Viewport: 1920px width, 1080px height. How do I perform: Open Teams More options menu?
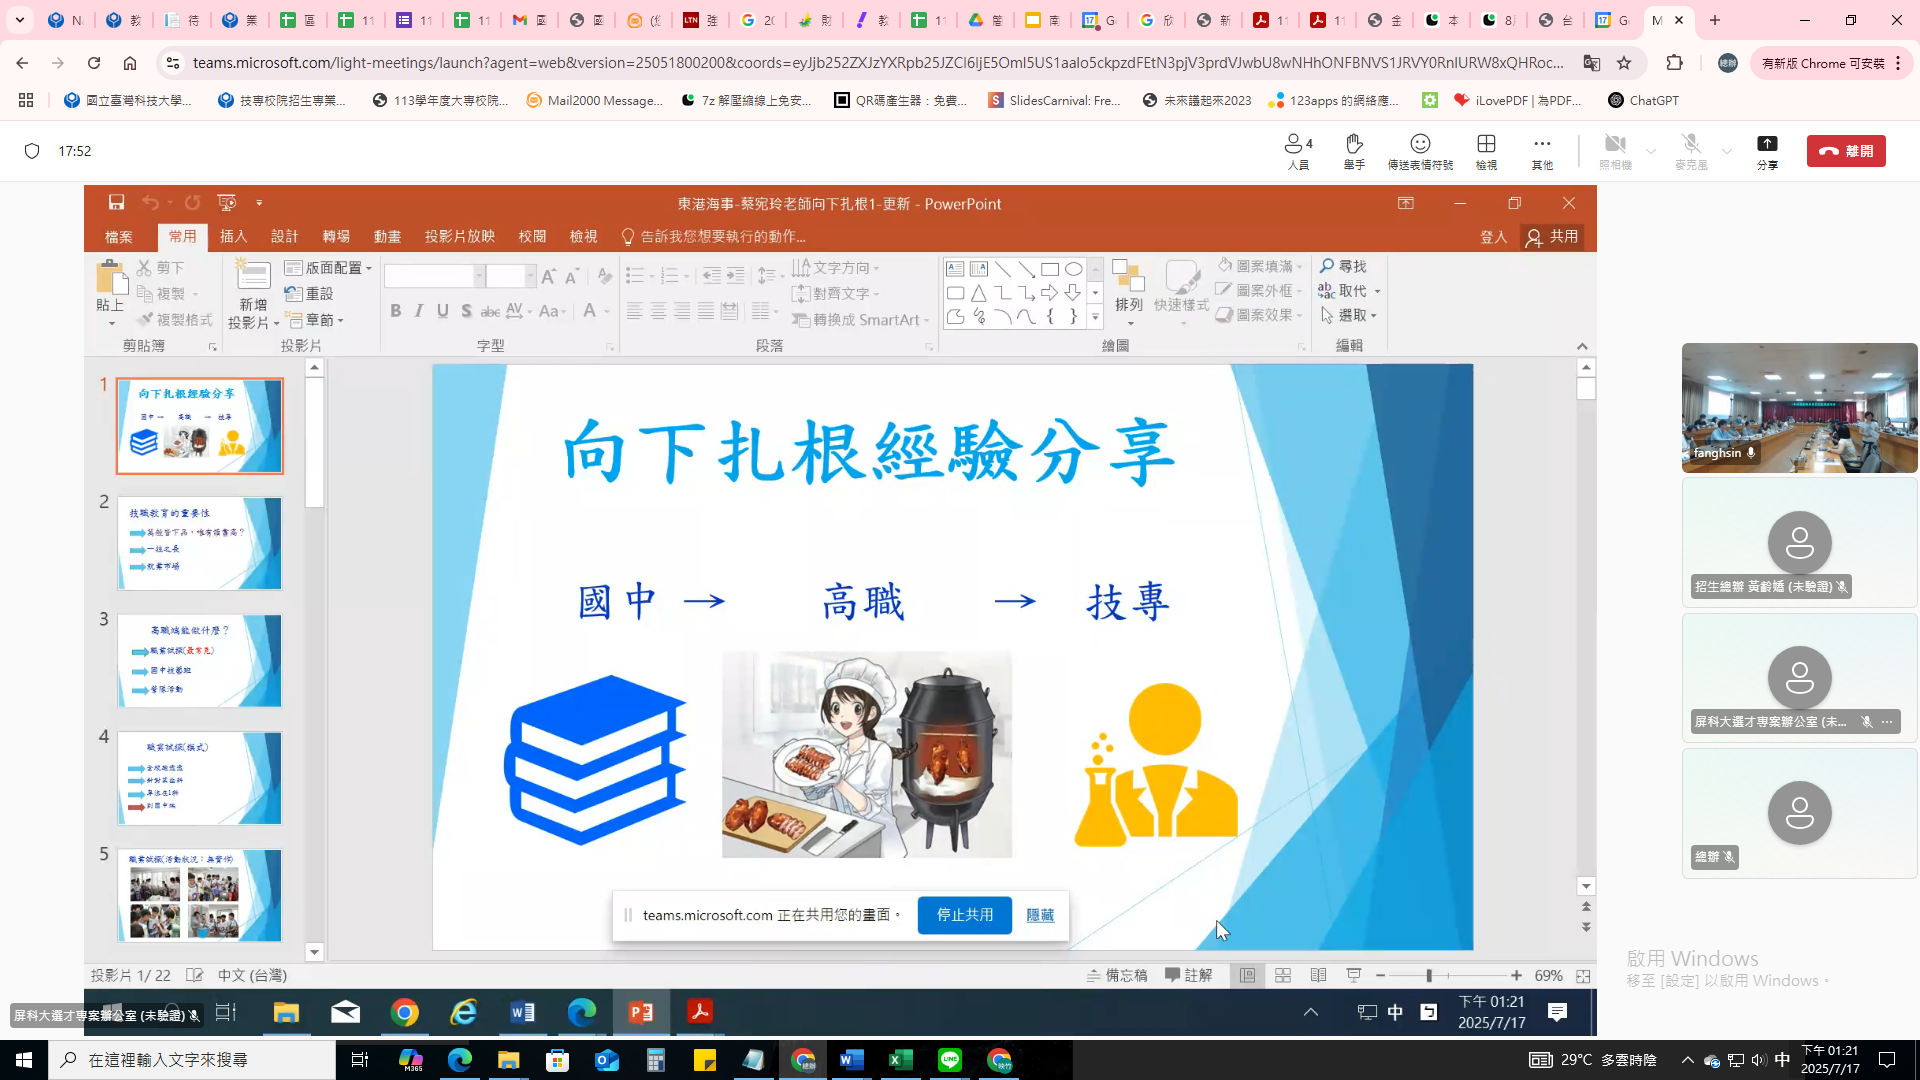[1542, 152]
